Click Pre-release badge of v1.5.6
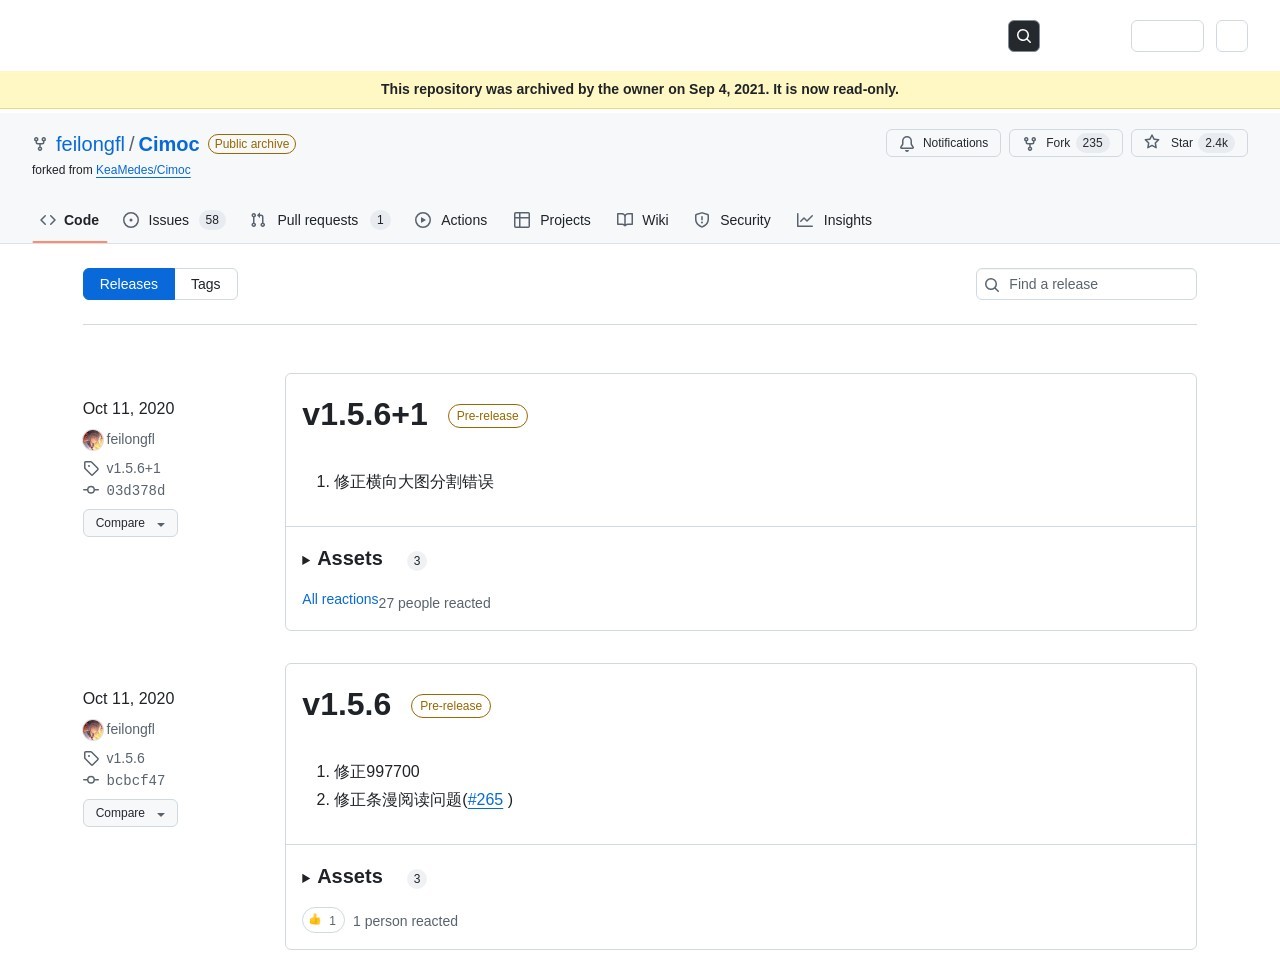This screenshot has width=1280, height=960. pos(451,706)
